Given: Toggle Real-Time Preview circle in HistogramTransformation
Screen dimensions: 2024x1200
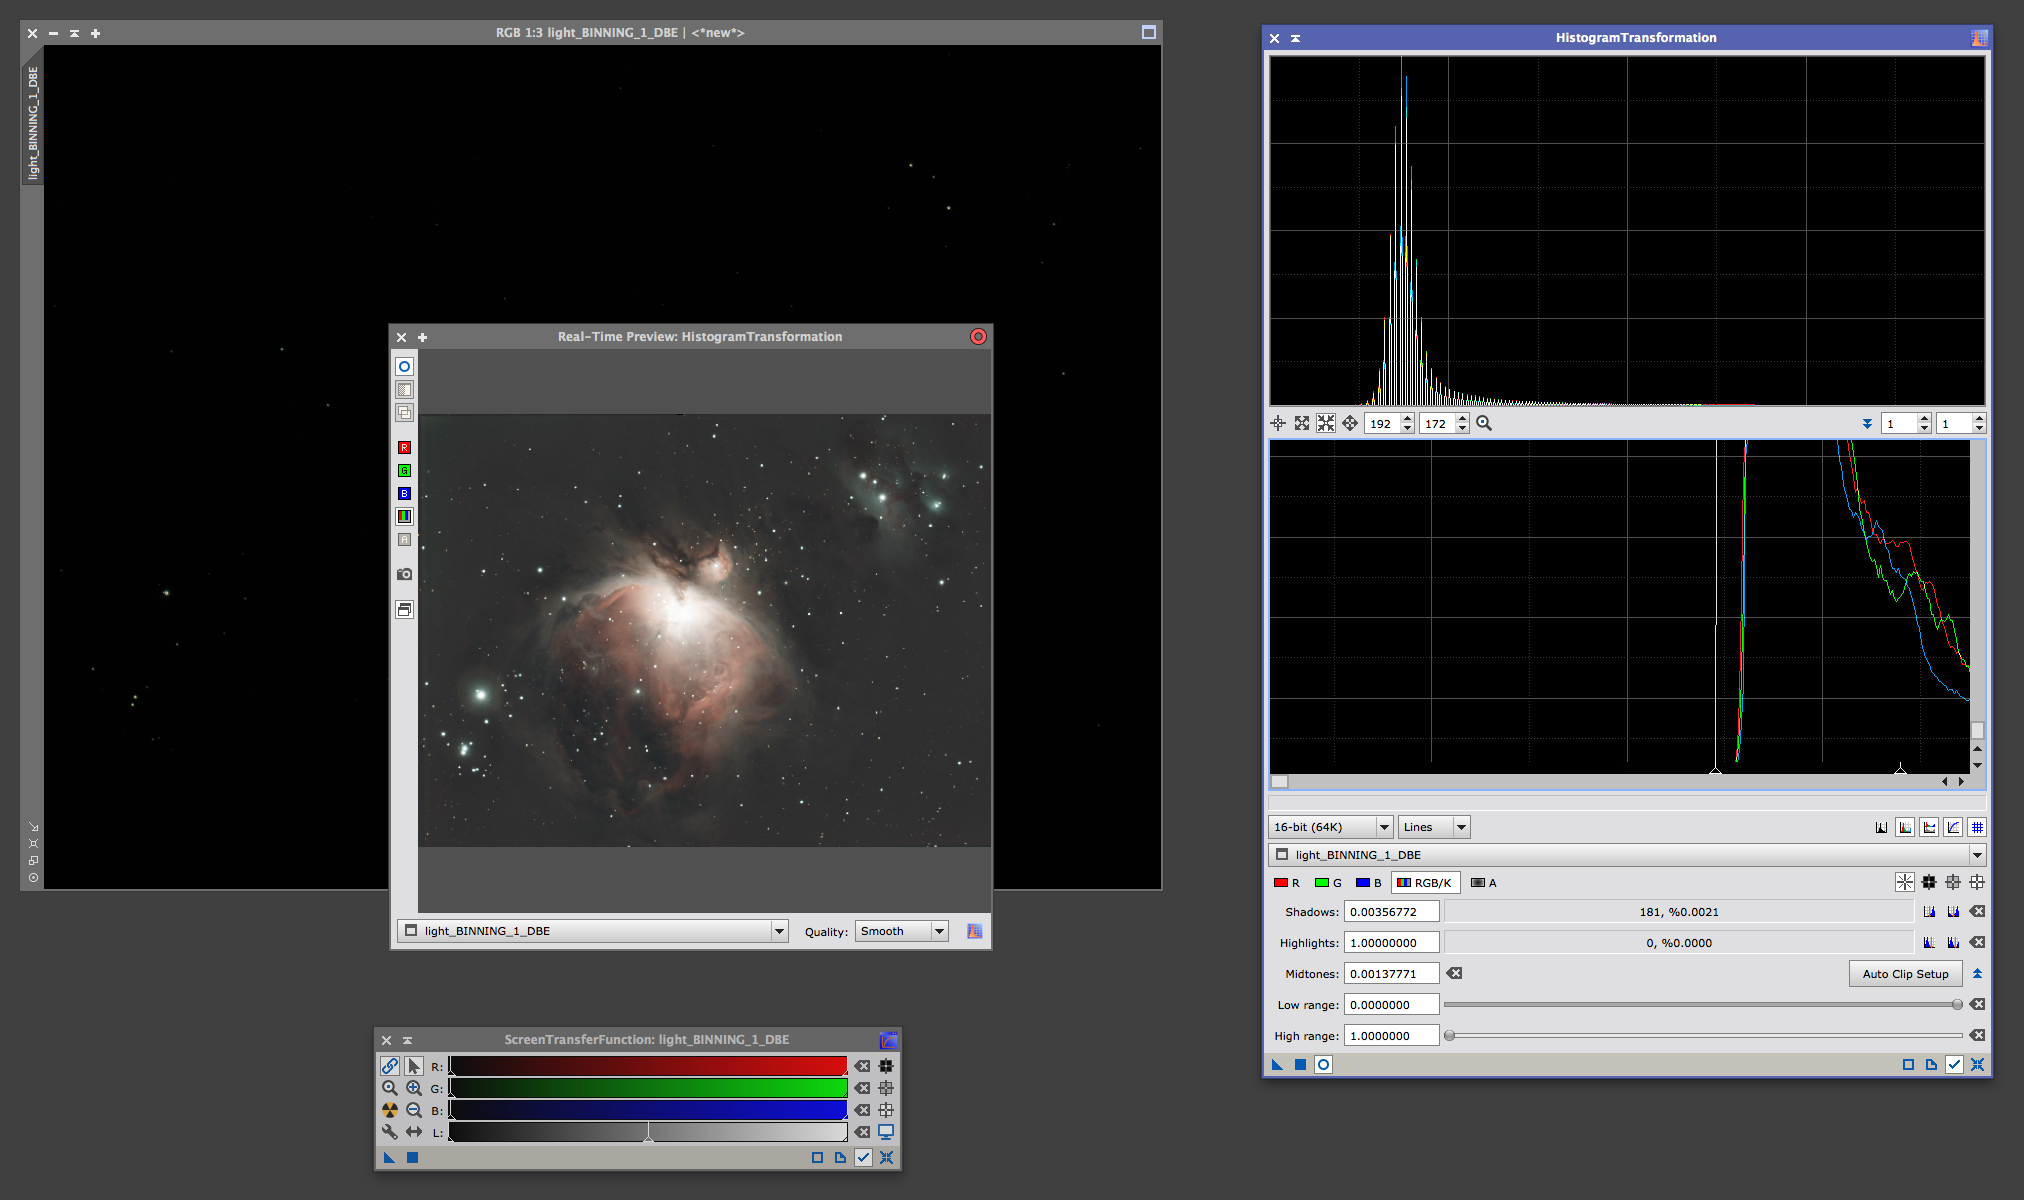Looking at the screenshot, I should coord(1323,1064).
